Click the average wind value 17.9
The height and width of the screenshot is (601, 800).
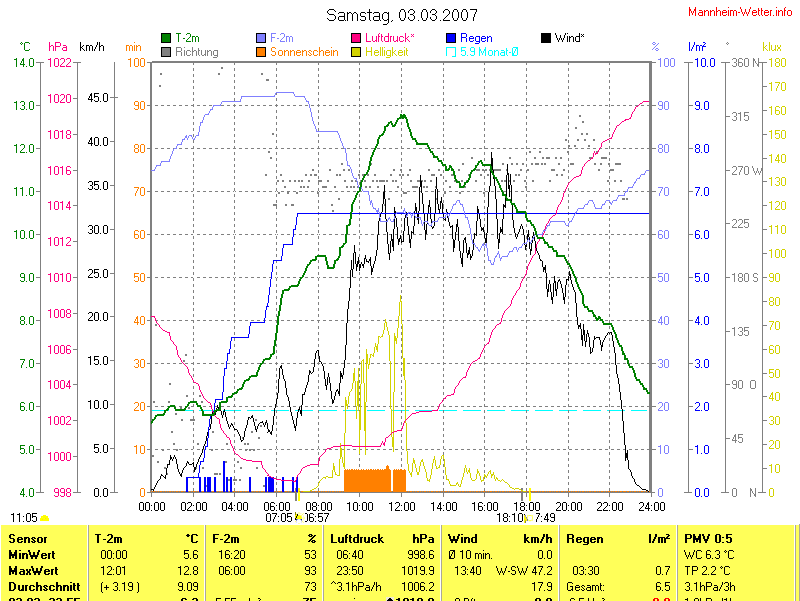point(542,587)
